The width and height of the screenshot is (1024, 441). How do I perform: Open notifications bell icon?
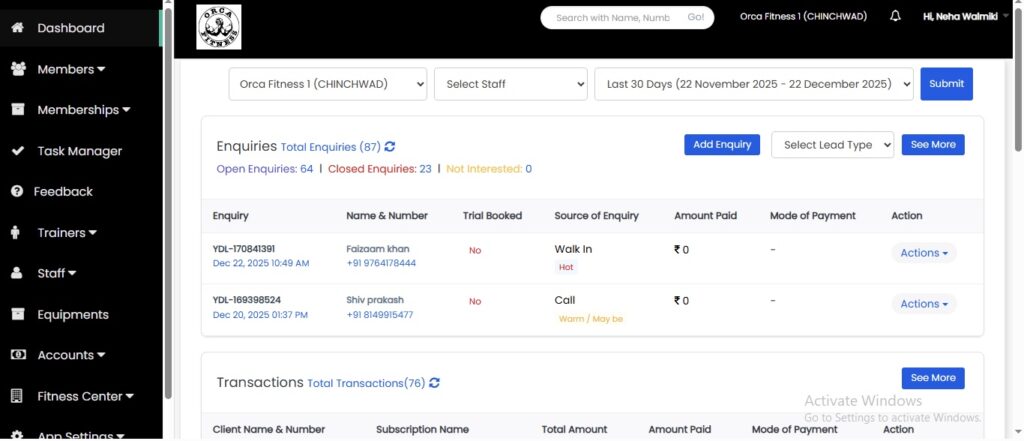click(895, 16)
